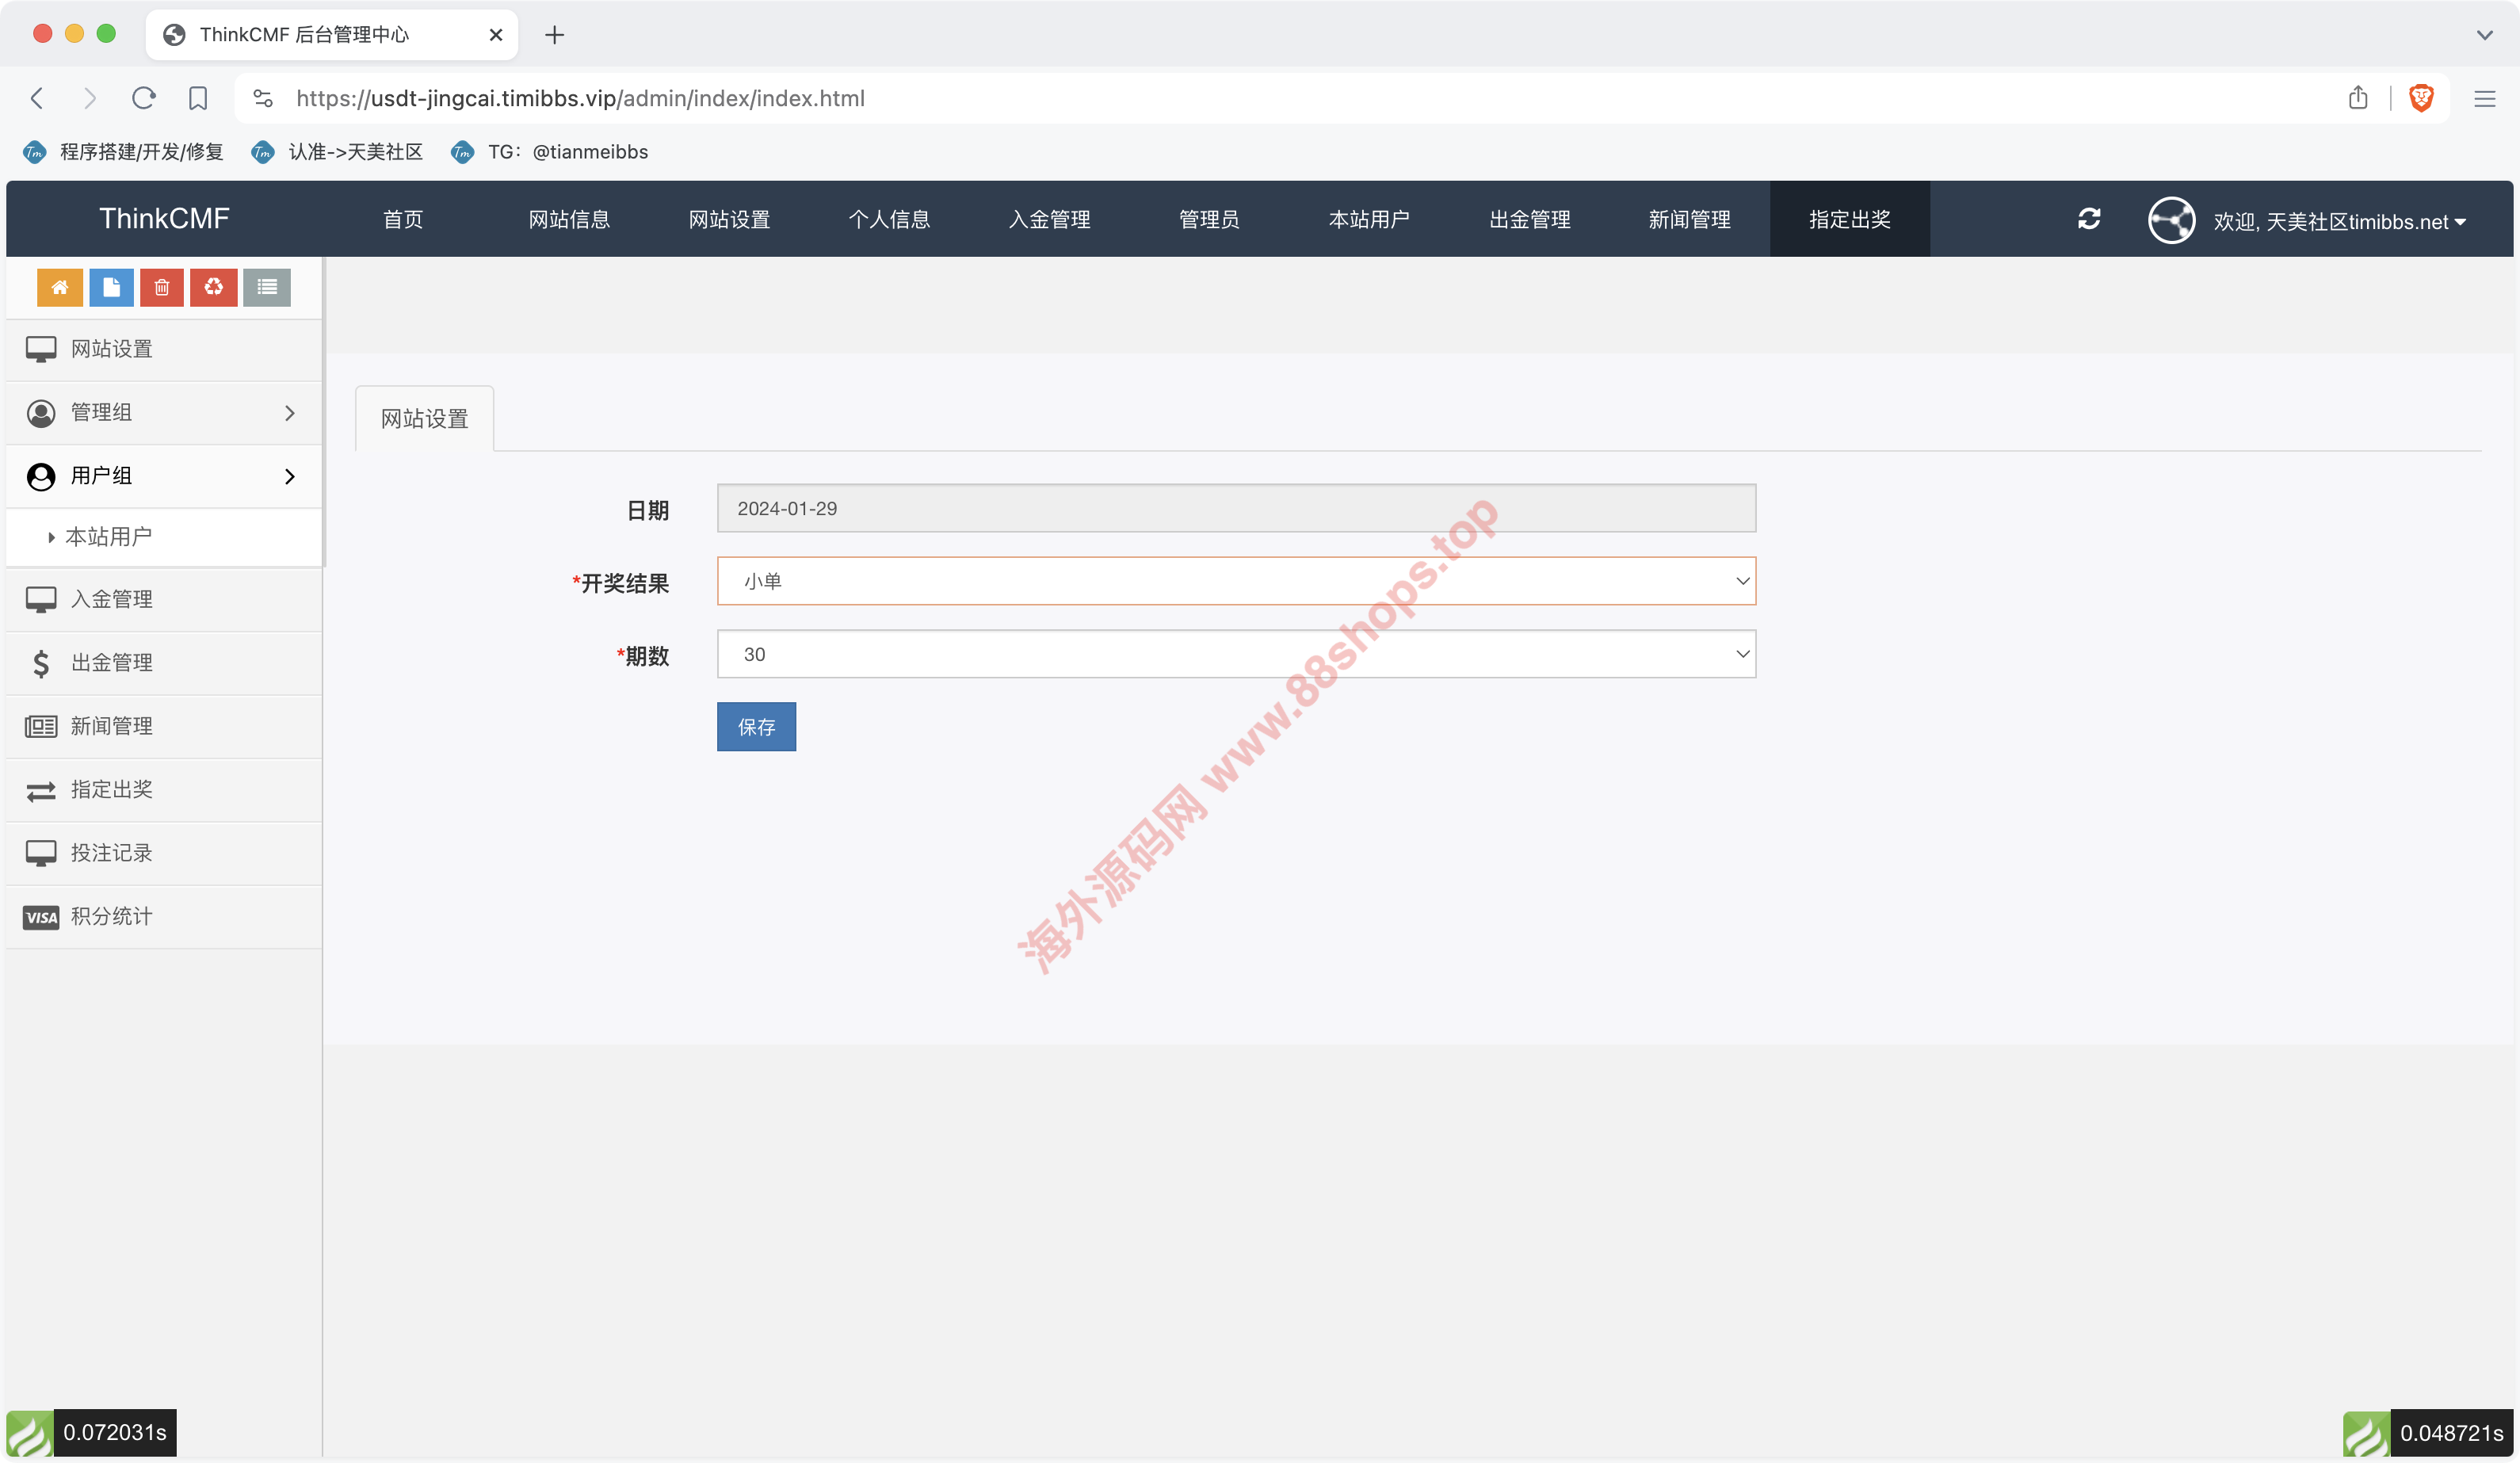Click the refresh icon in top navbar
Image resolution: width=2520 pixels, height=1463 pixels.
2088,219
